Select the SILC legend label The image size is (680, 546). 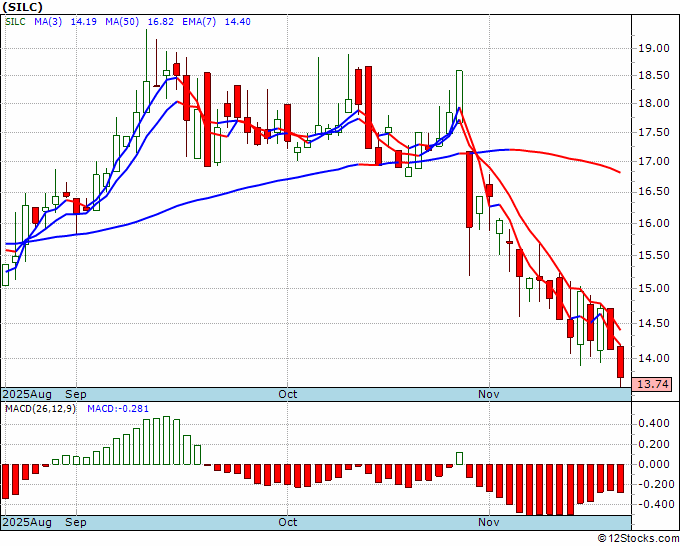coord(16,22)
